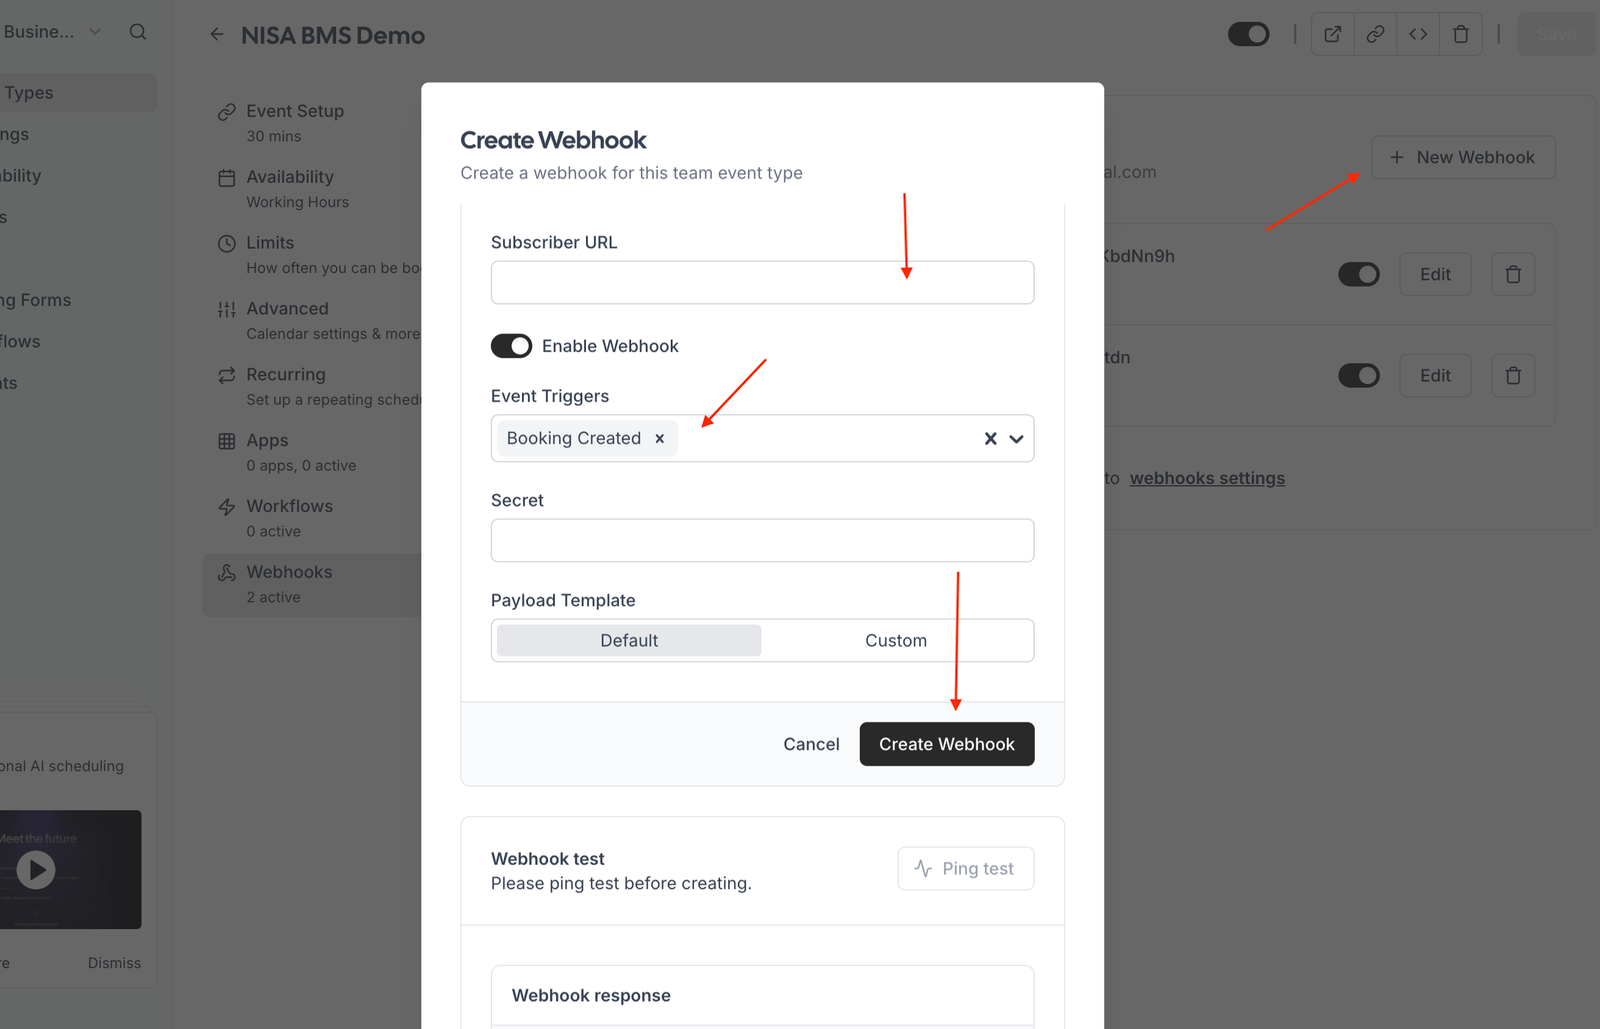Viewport: 1600px width, 1029px height.
Task: Preview the event via external link icon
Action: click(1332, 33)
